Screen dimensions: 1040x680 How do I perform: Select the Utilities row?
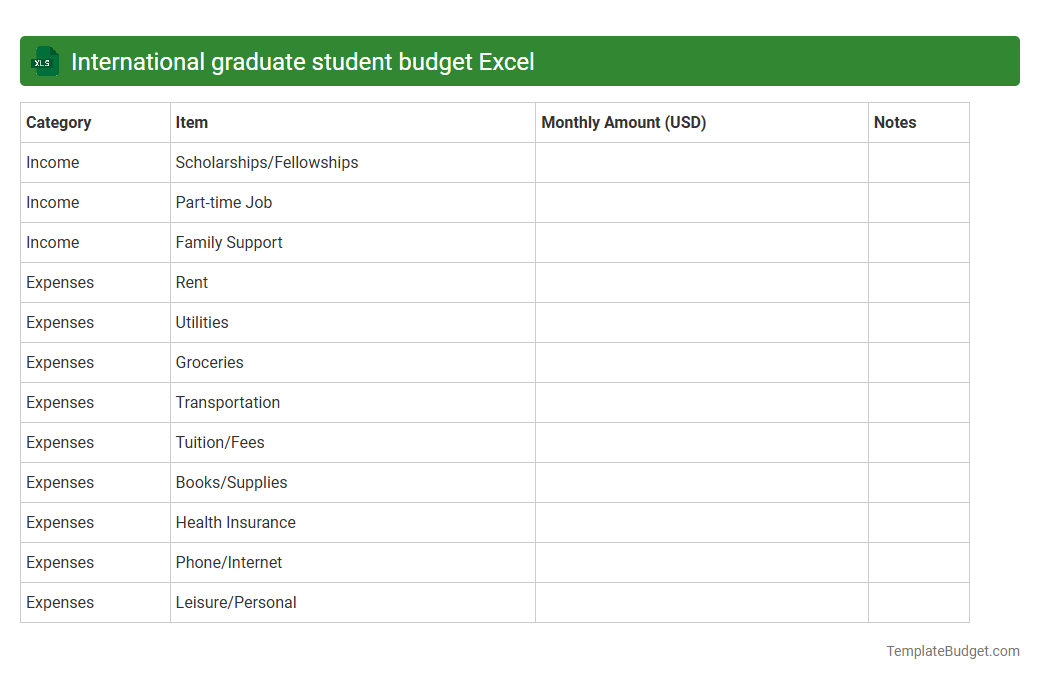pyautogui.click(x=202, y=322)
